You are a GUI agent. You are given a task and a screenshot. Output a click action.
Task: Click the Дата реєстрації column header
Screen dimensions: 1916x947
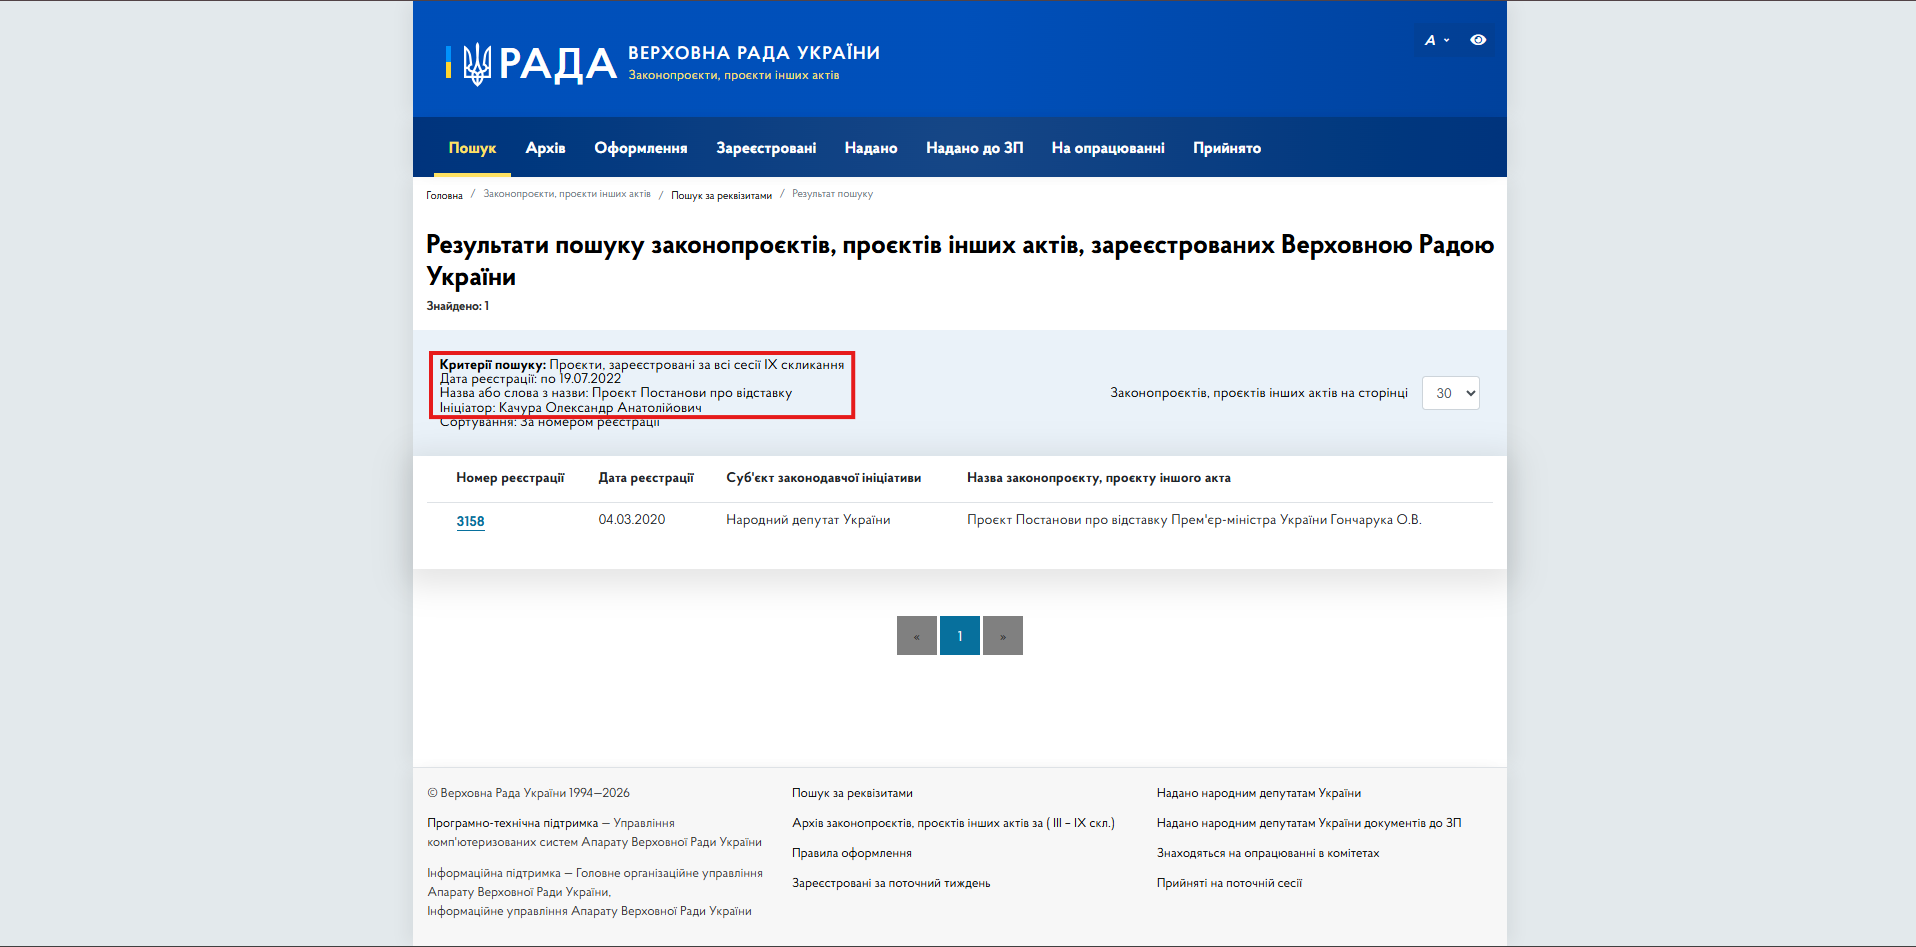pyautogui.click(x=646, y=478)
